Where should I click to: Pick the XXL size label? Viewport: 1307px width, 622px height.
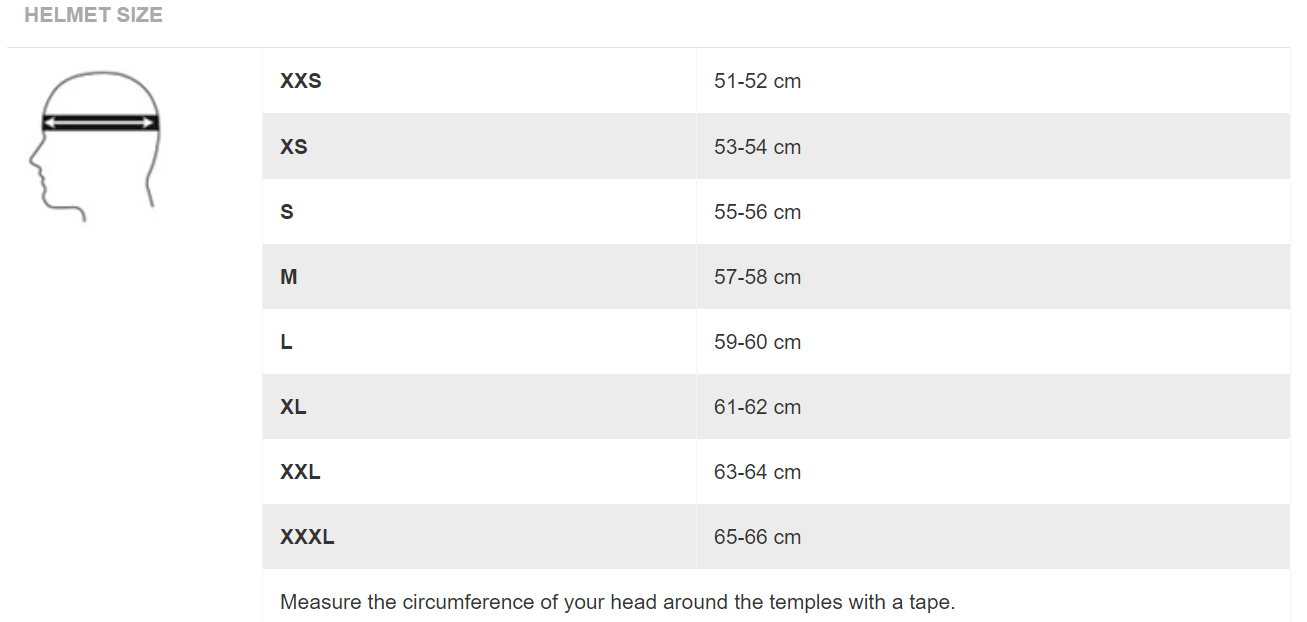(300, 472)
